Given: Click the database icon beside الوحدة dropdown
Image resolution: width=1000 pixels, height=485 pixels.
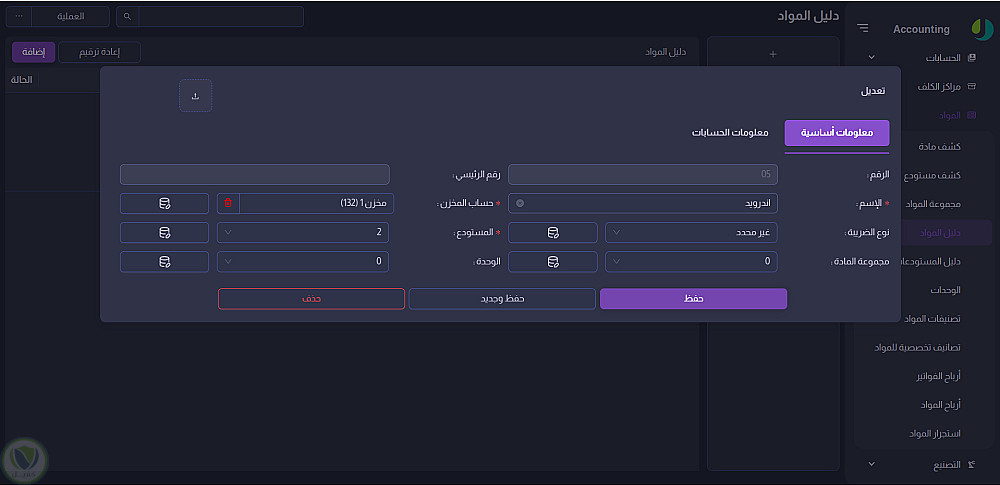Looking at the screenshot, I should (165, 262).
